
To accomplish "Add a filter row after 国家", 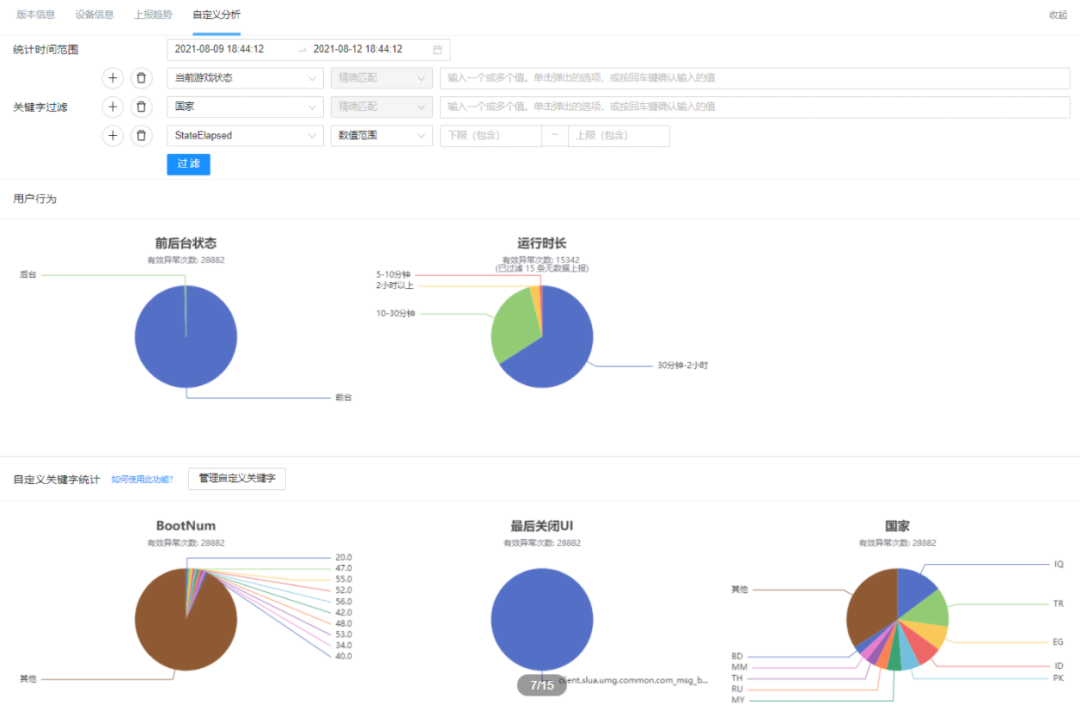I will pyautogui.click(x=113, y=107).
